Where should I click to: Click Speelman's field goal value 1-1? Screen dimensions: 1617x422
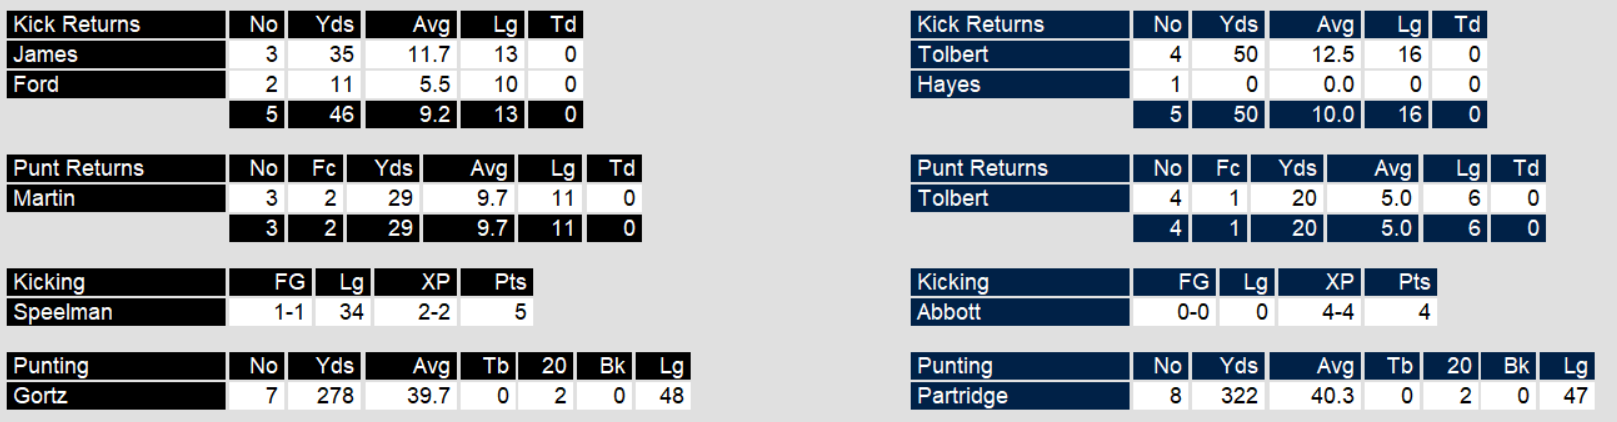pos(289,312)
